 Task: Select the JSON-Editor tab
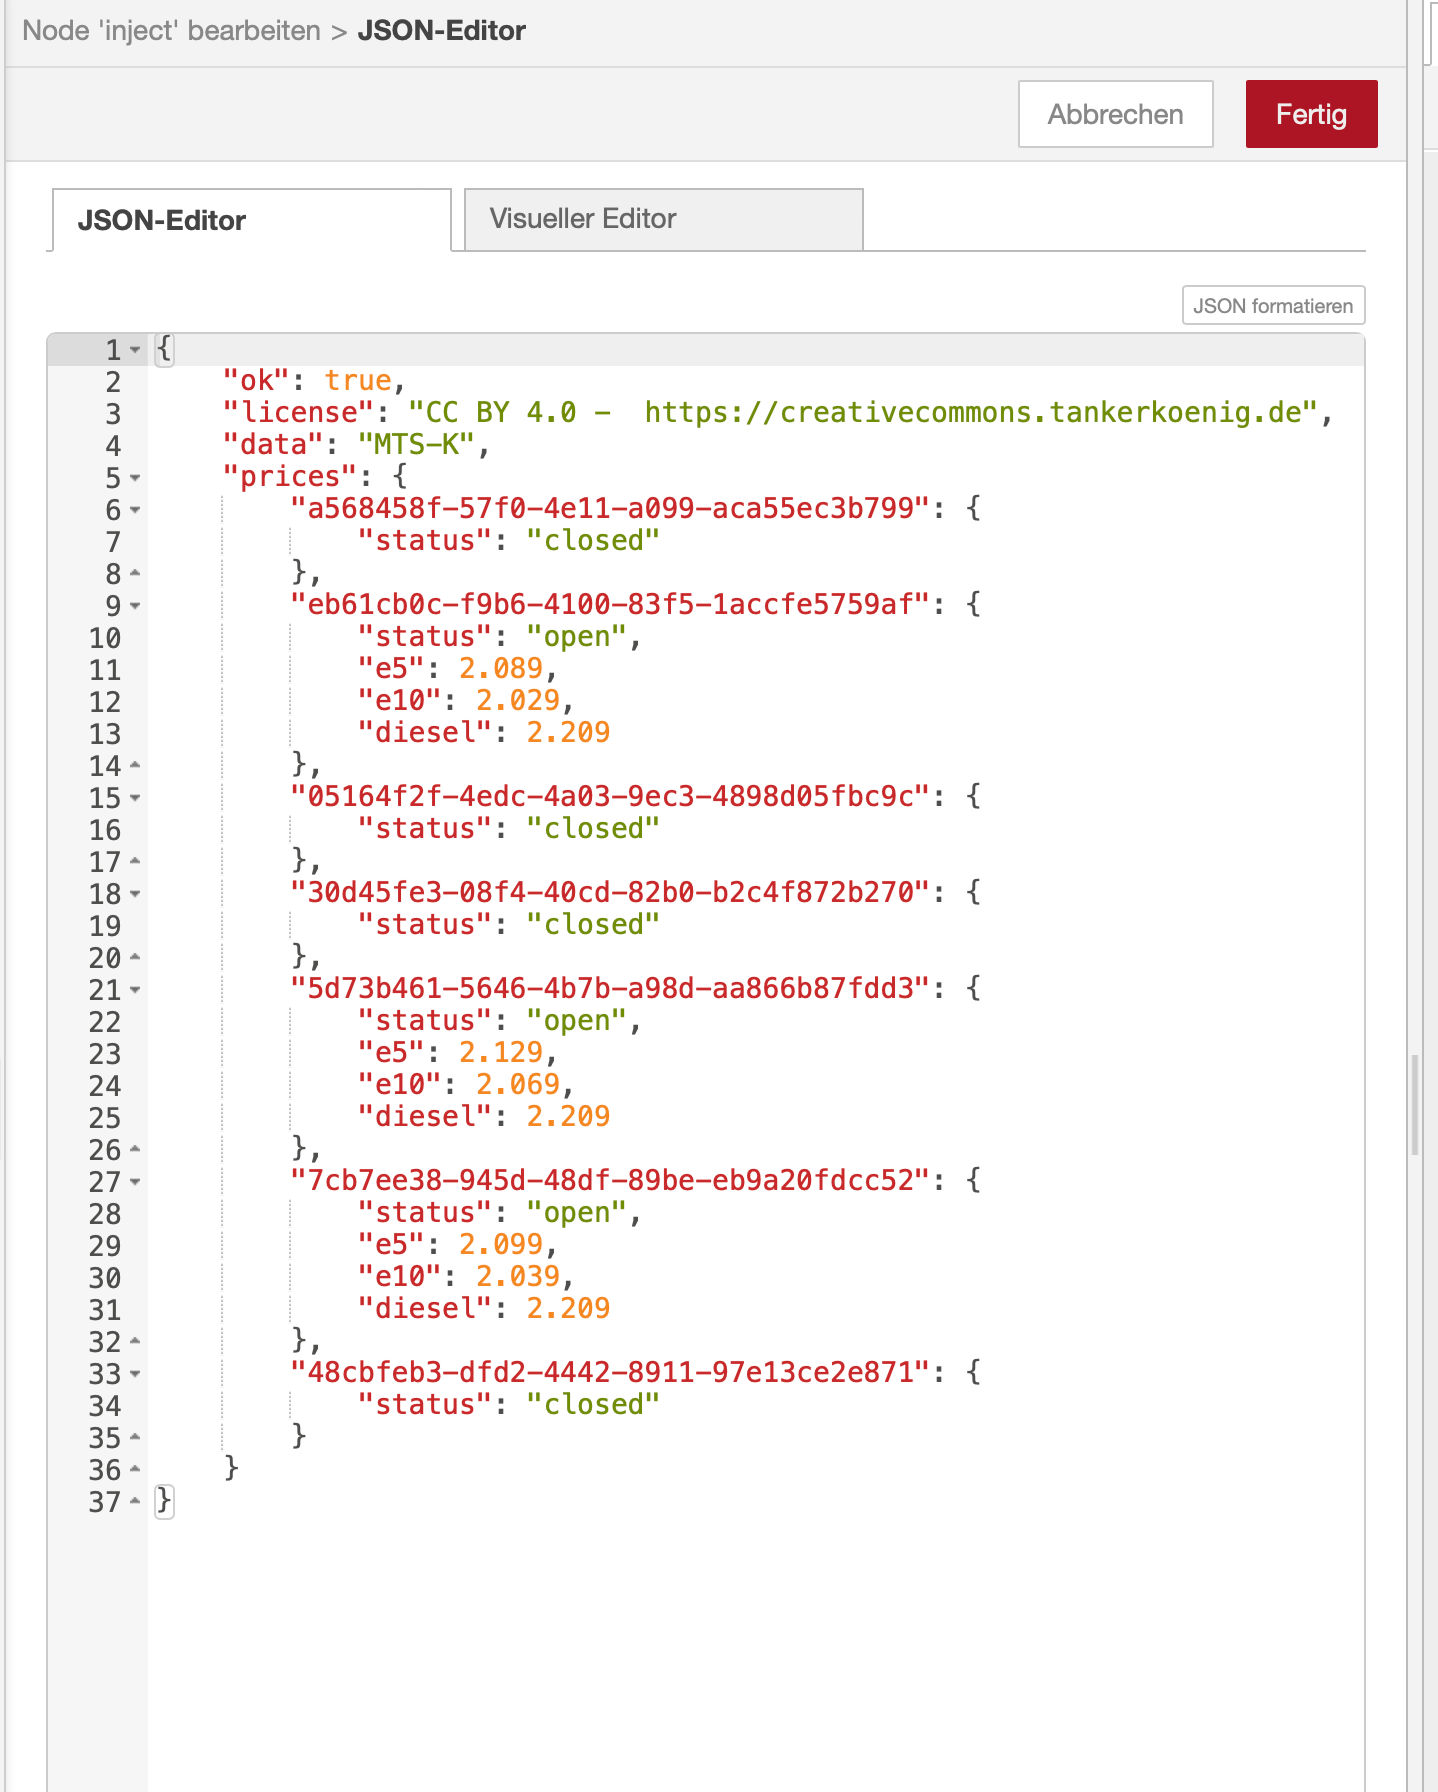(x=251, y=220)
